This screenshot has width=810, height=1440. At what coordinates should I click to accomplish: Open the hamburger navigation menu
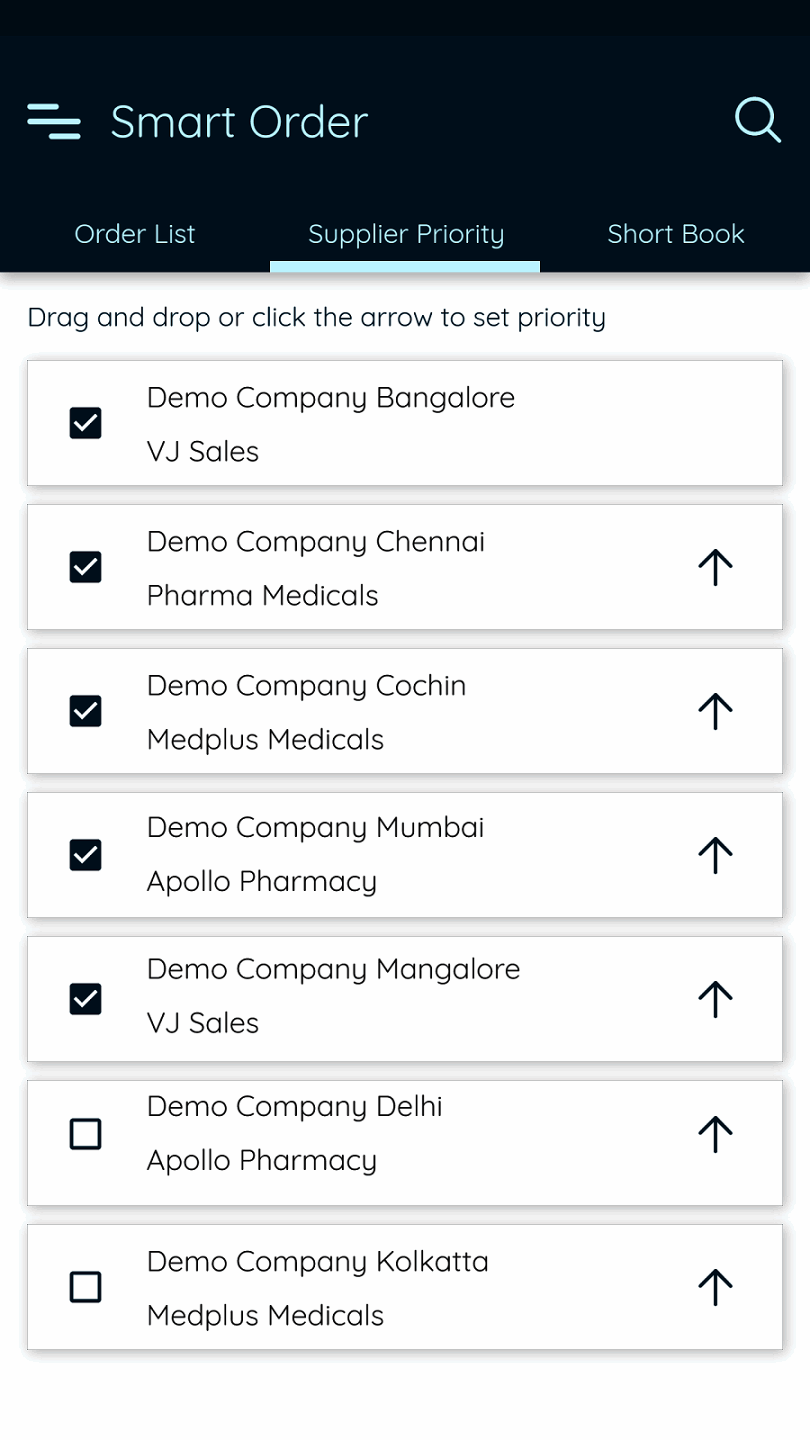pyautogui.click(x=54, y=121)
